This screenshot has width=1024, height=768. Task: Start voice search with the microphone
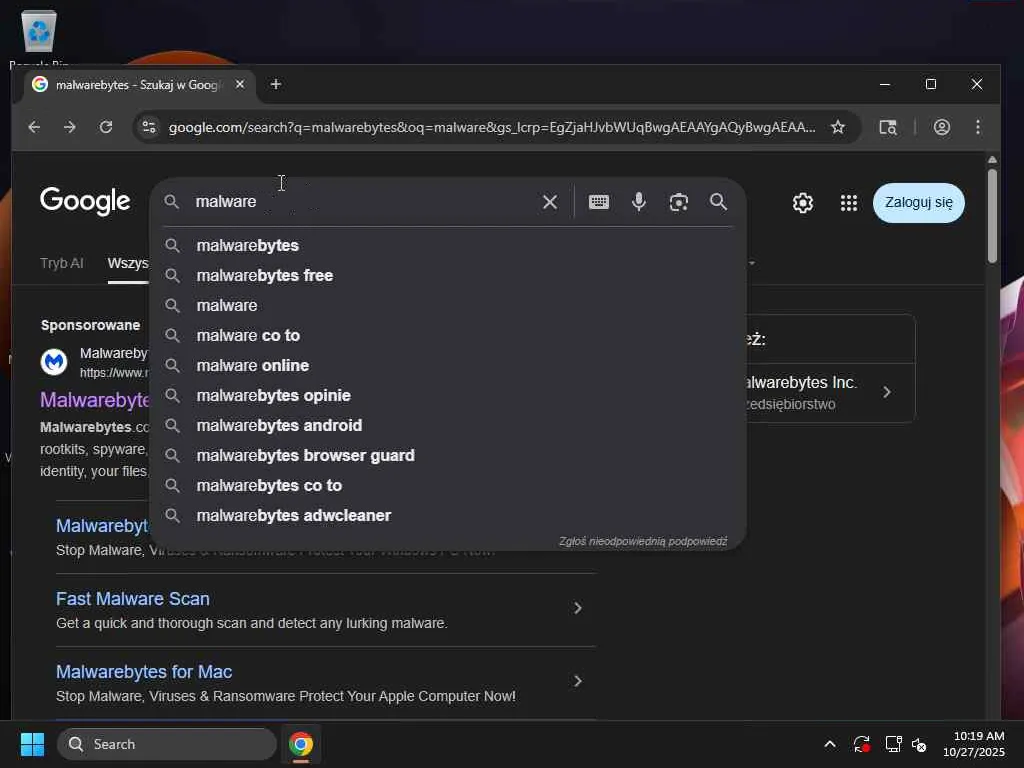tap(639, 202)
